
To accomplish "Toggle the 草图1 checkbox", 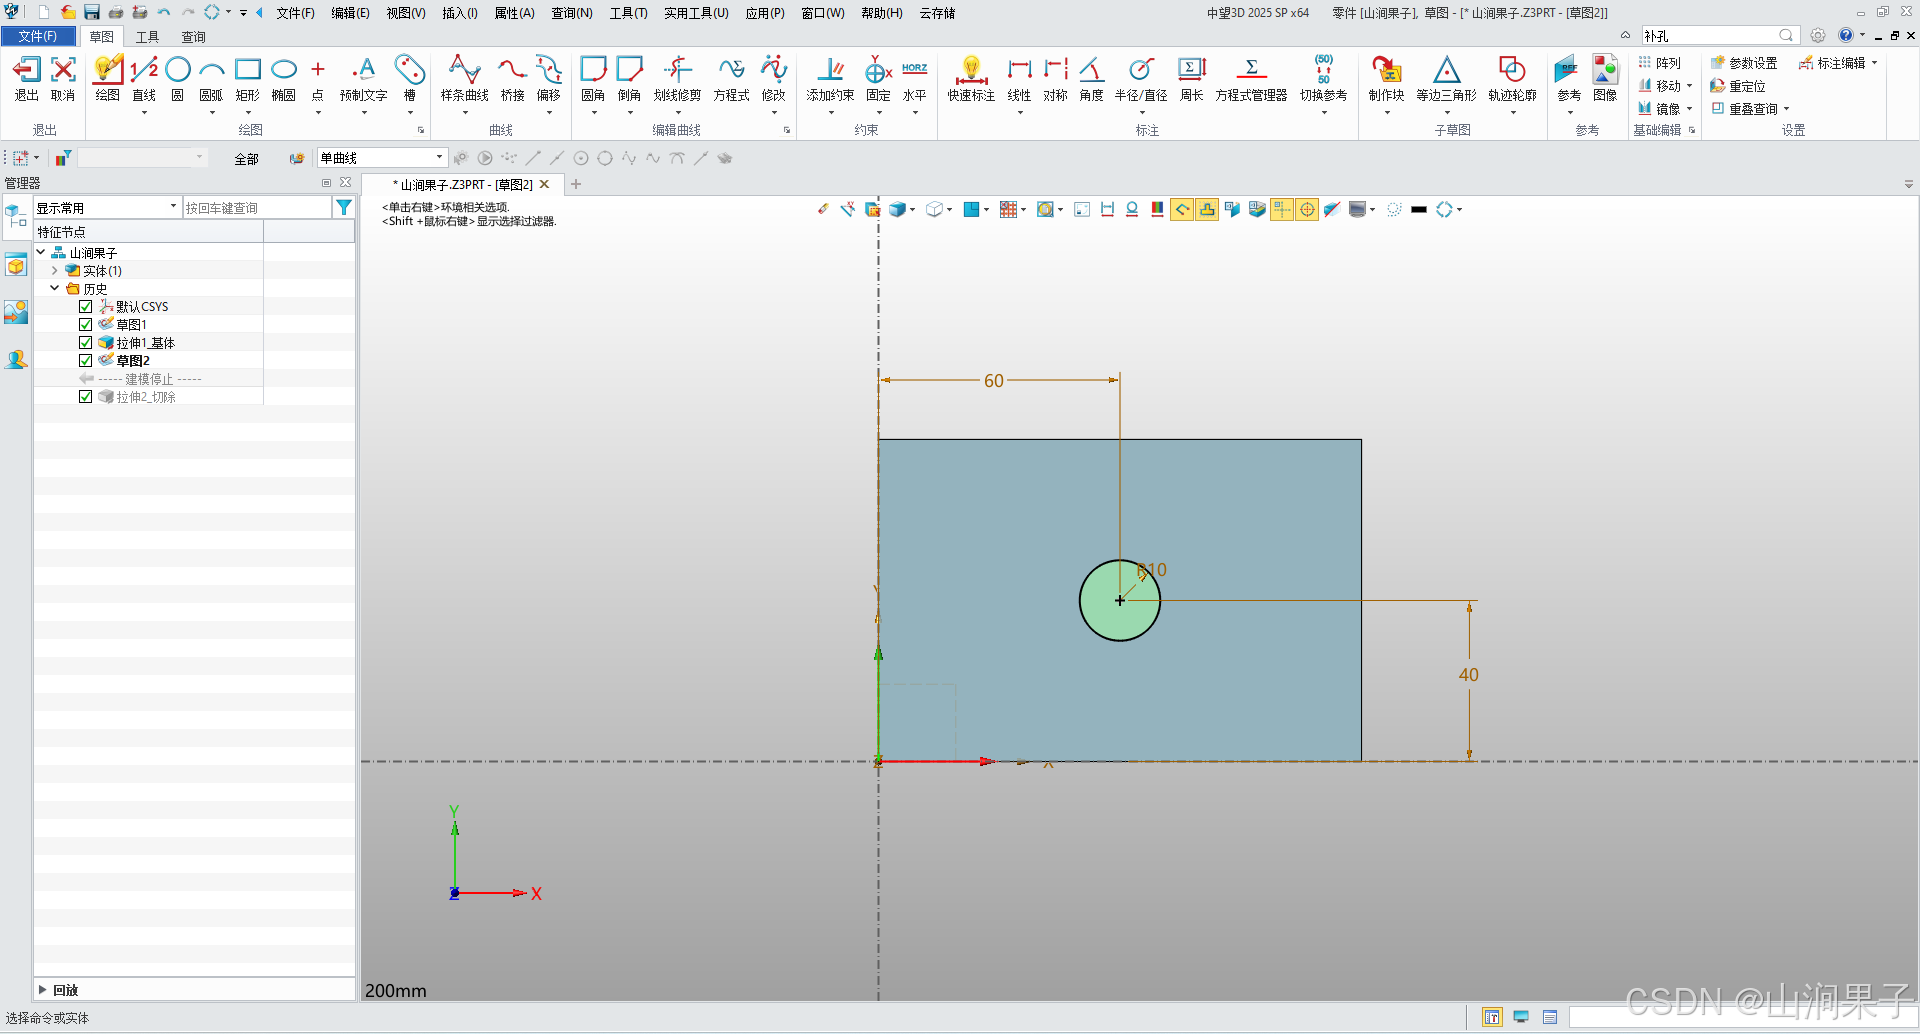I will (86, 325).
